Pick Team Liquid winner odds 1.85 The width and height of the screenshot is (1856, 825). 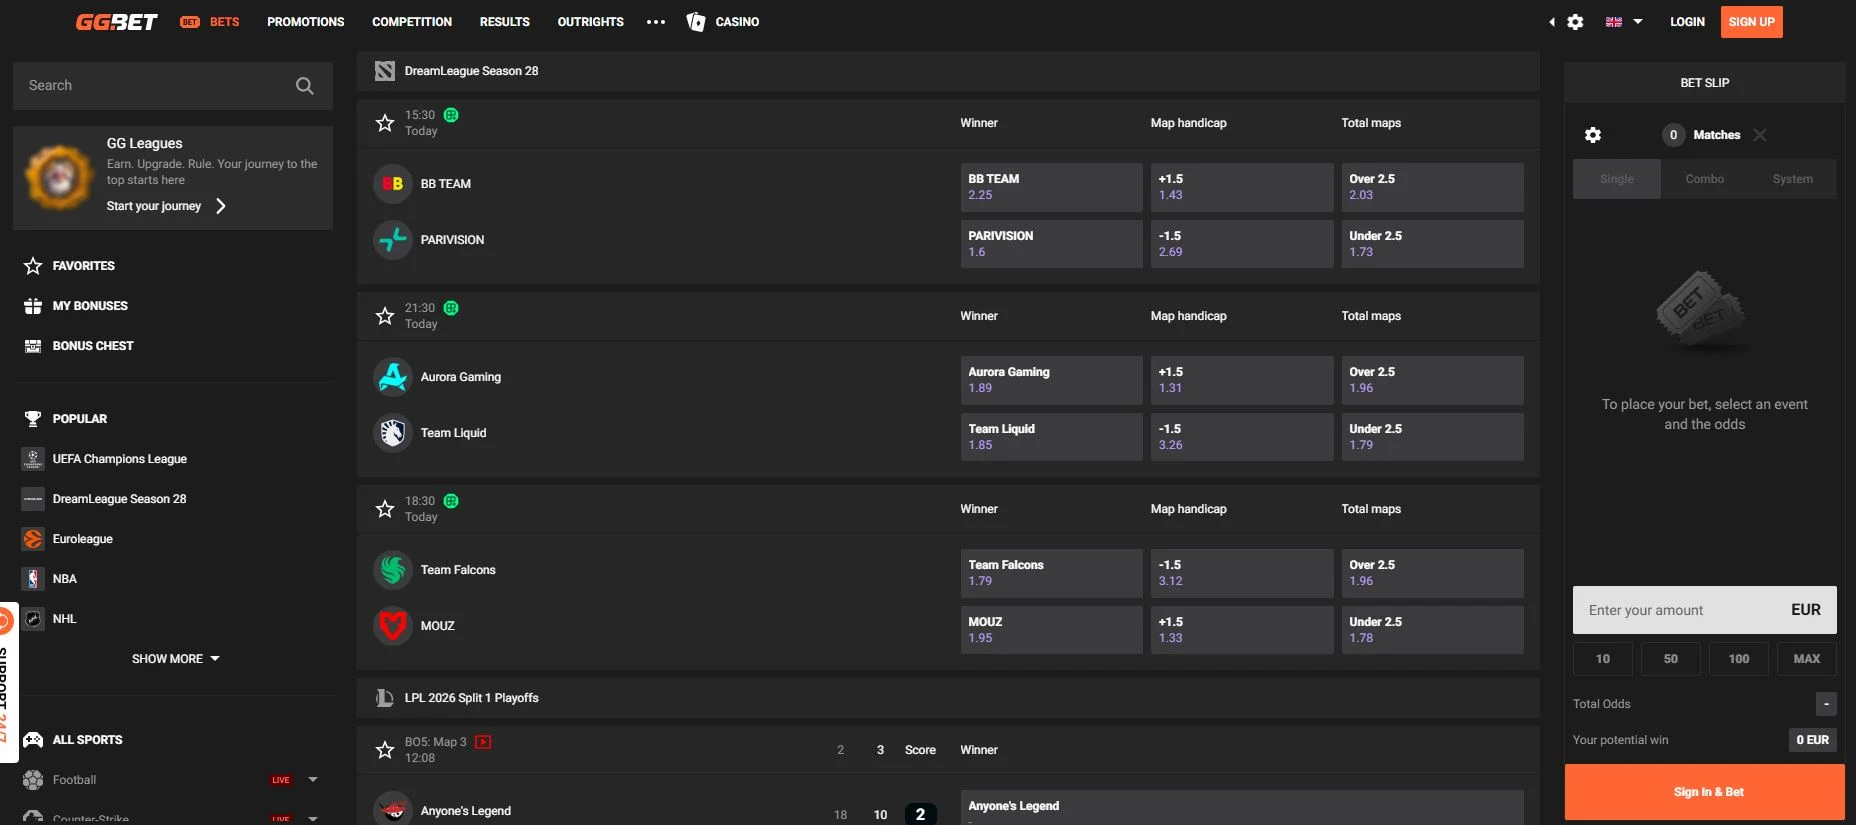click(1051, 437)
